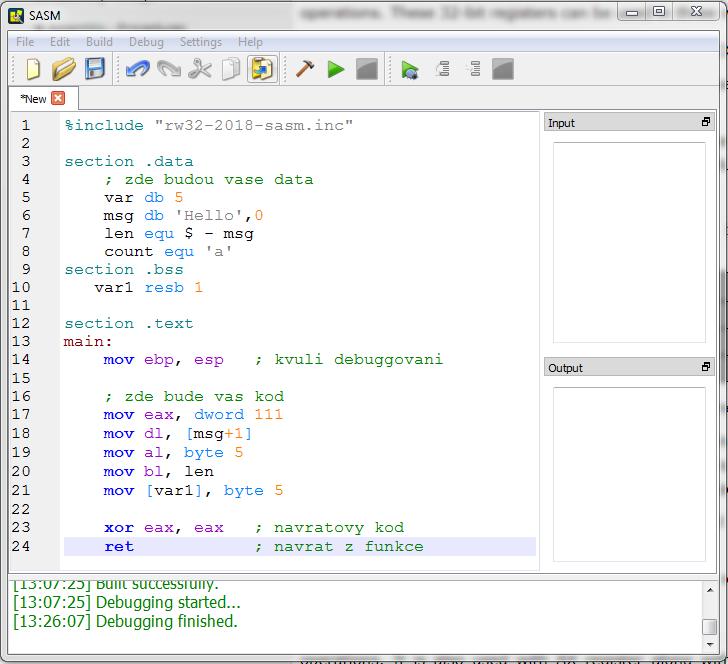
Task: Redo the edit with the gray arrow
Action: point(169,70)
